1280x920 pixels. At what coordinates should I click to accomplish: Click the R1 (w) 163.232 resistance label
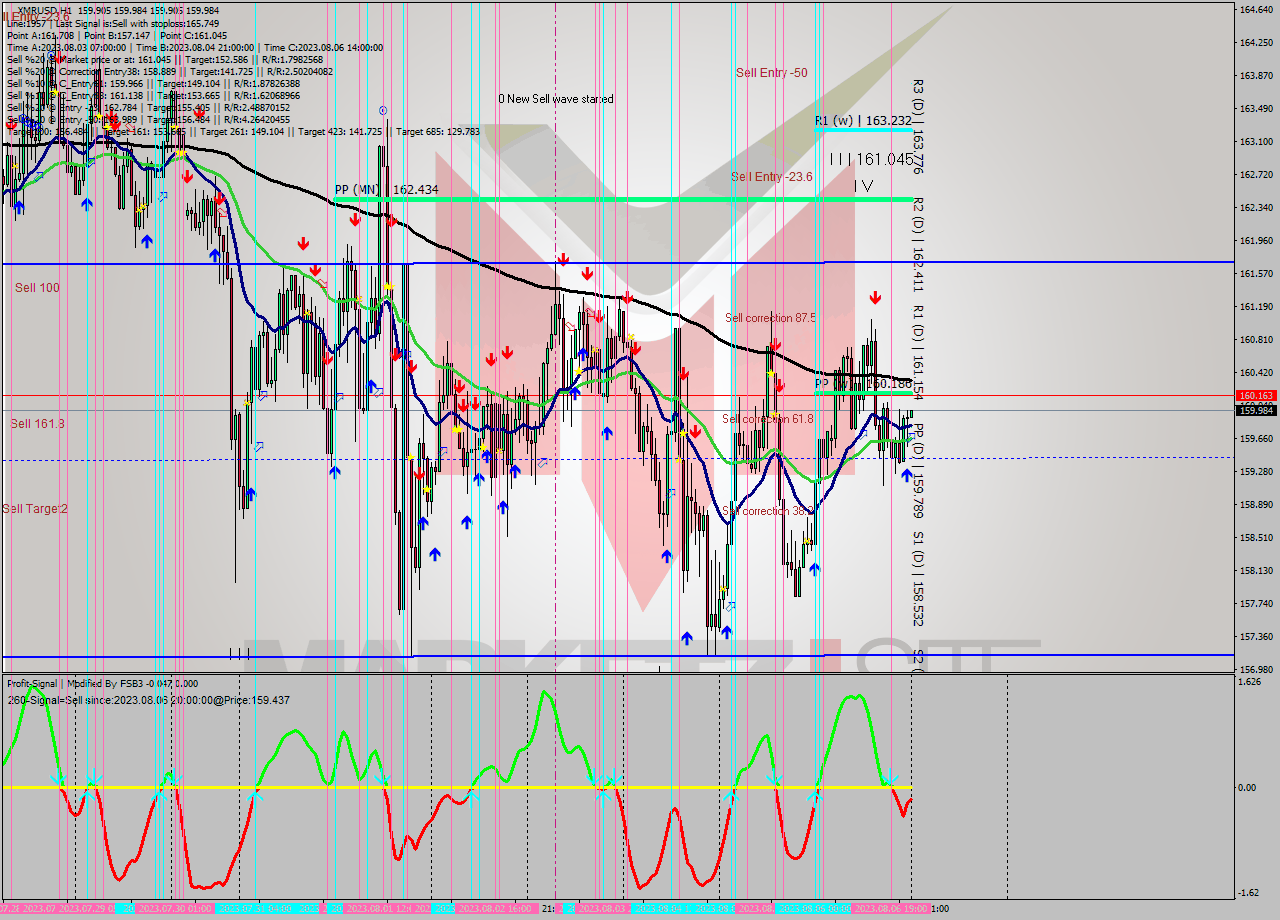(x=863, y=120)
